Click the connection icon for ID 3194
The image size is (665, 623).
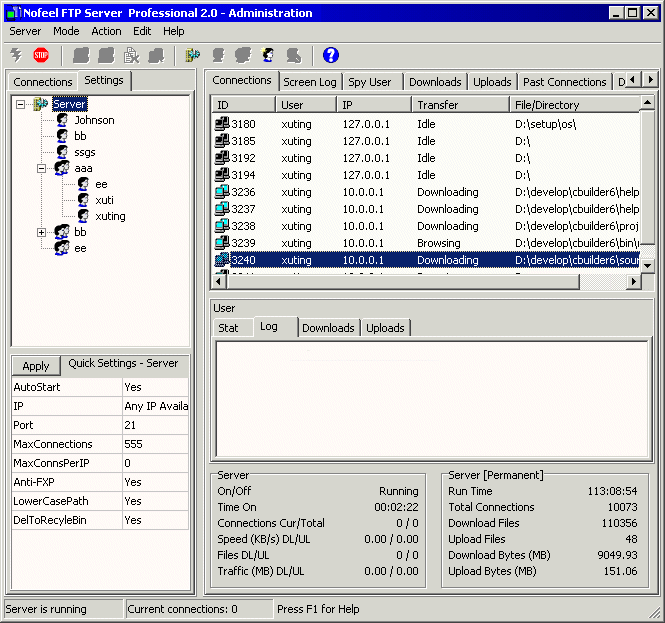click(222, 175)
